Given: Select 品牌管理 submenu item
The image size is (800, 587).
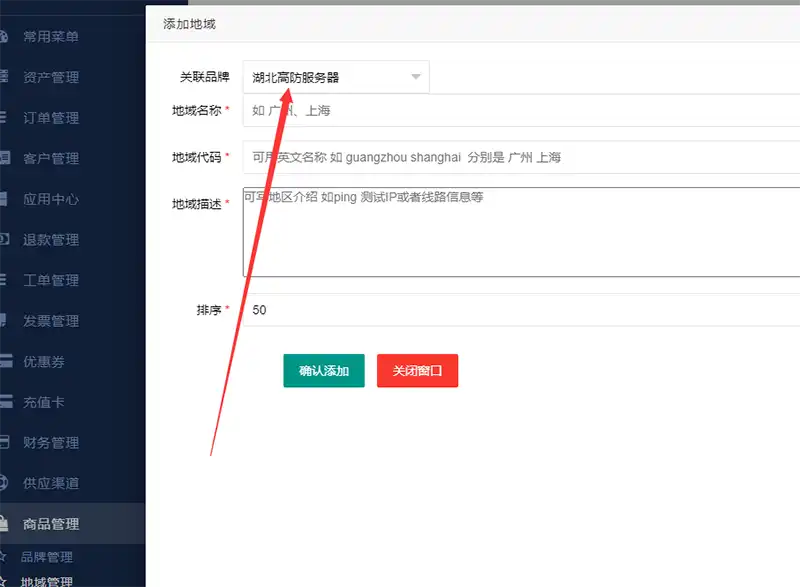Looking at the screenshot, I should pyautogui.click(x=47, y=557).
